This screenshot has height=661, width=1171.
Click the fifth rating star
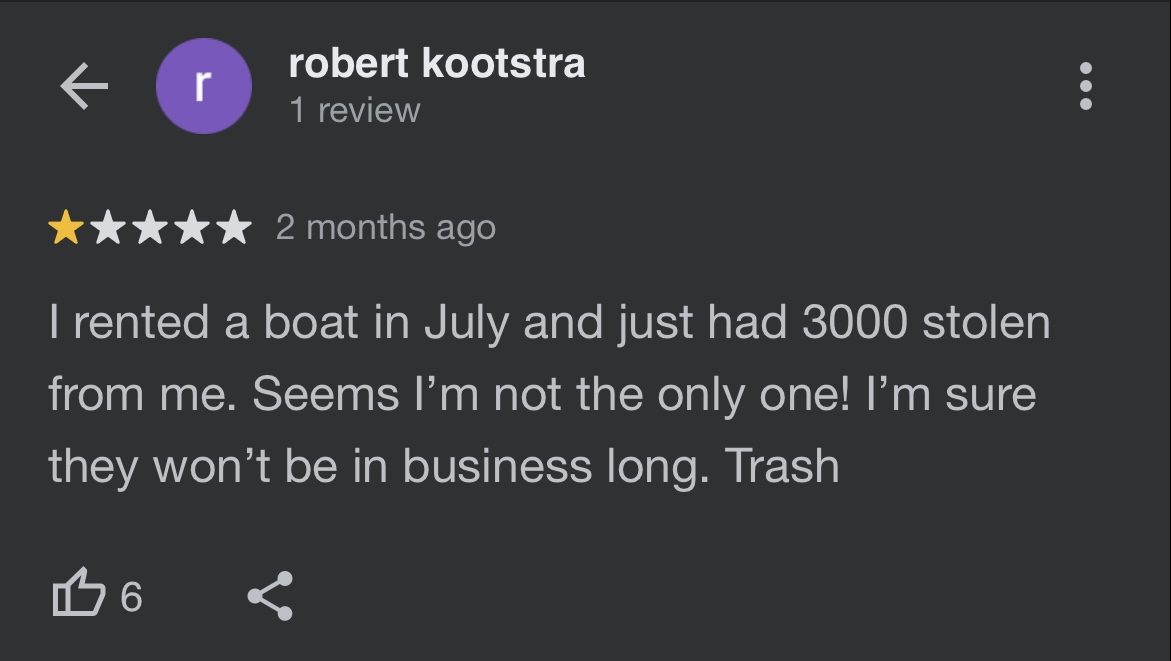pos(234,227)
